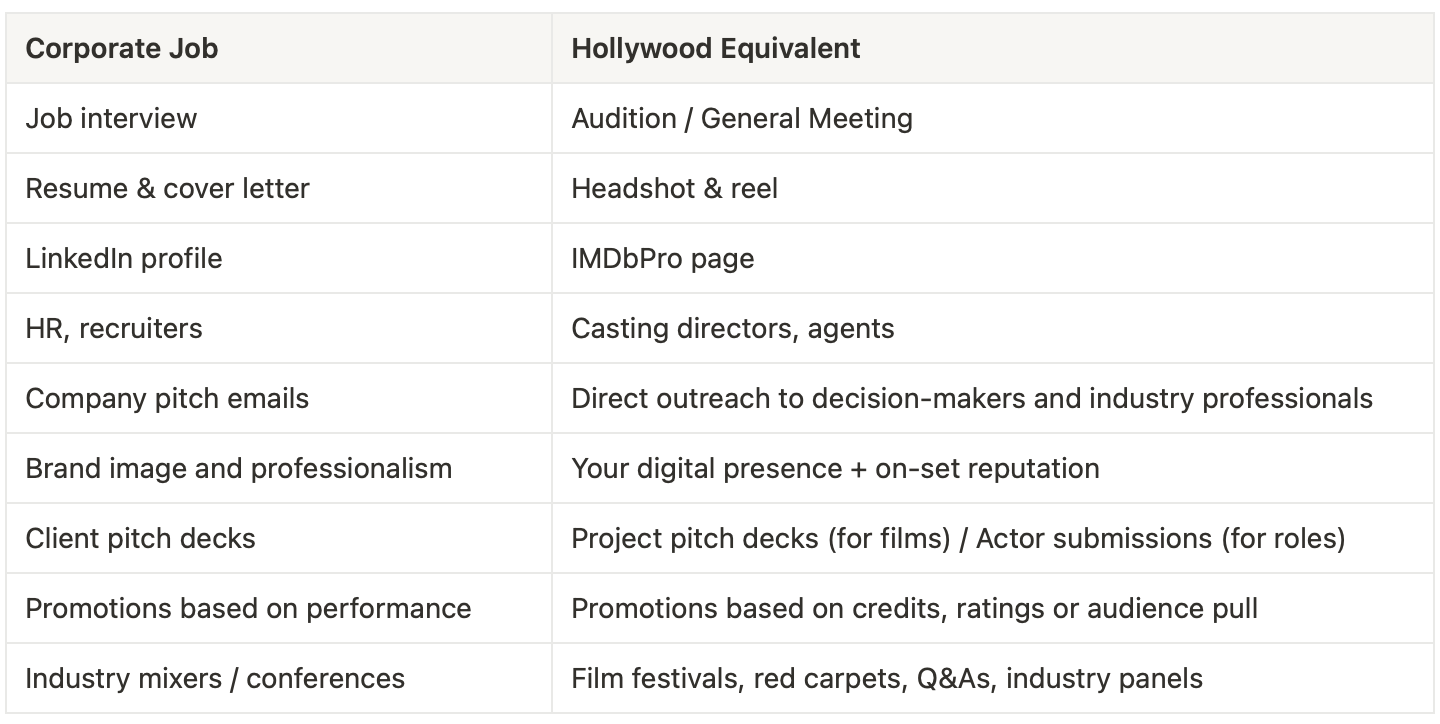
Task: Click the "Promotions based on credits" cell
Action: coord(914,608)
